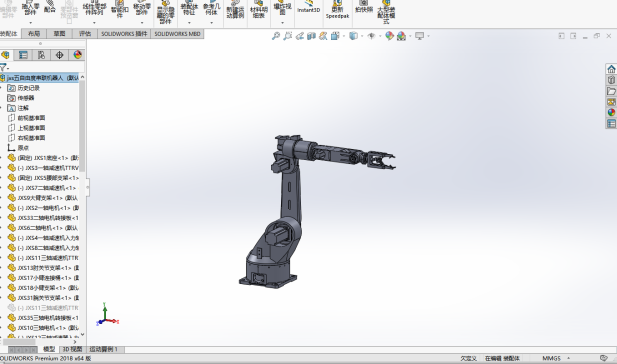
Task: Click the Smart Fasteners tool (智能扣件)
Action: [x=120, y=8]
